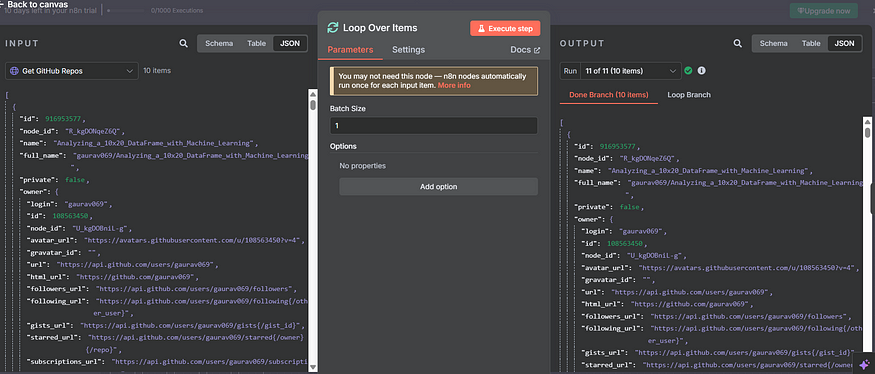Screen dimensions: 875x374
Task: Click the "avatar_url" value in INPUT JSON
Action: (x=194, y=241)
